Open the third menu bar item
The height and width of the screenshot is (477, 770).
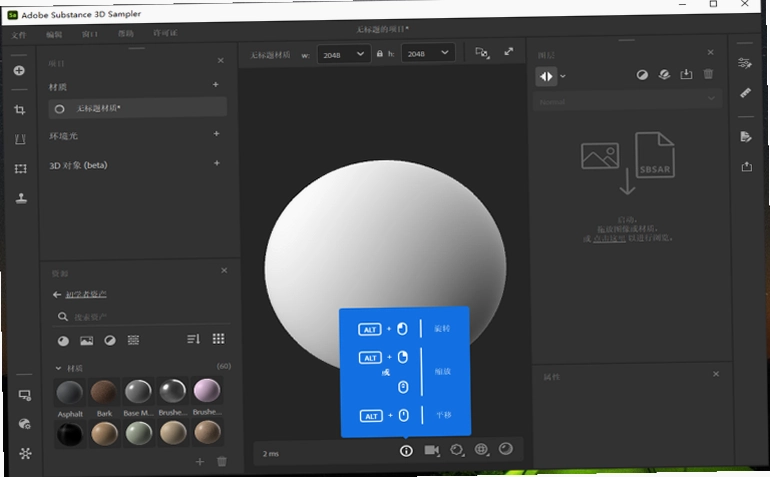pos(90,34)
